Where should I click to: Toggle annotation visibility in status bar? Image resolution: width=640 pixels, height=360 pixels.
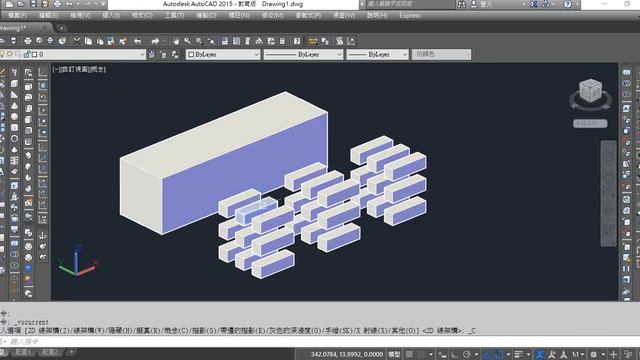(552, 354)
